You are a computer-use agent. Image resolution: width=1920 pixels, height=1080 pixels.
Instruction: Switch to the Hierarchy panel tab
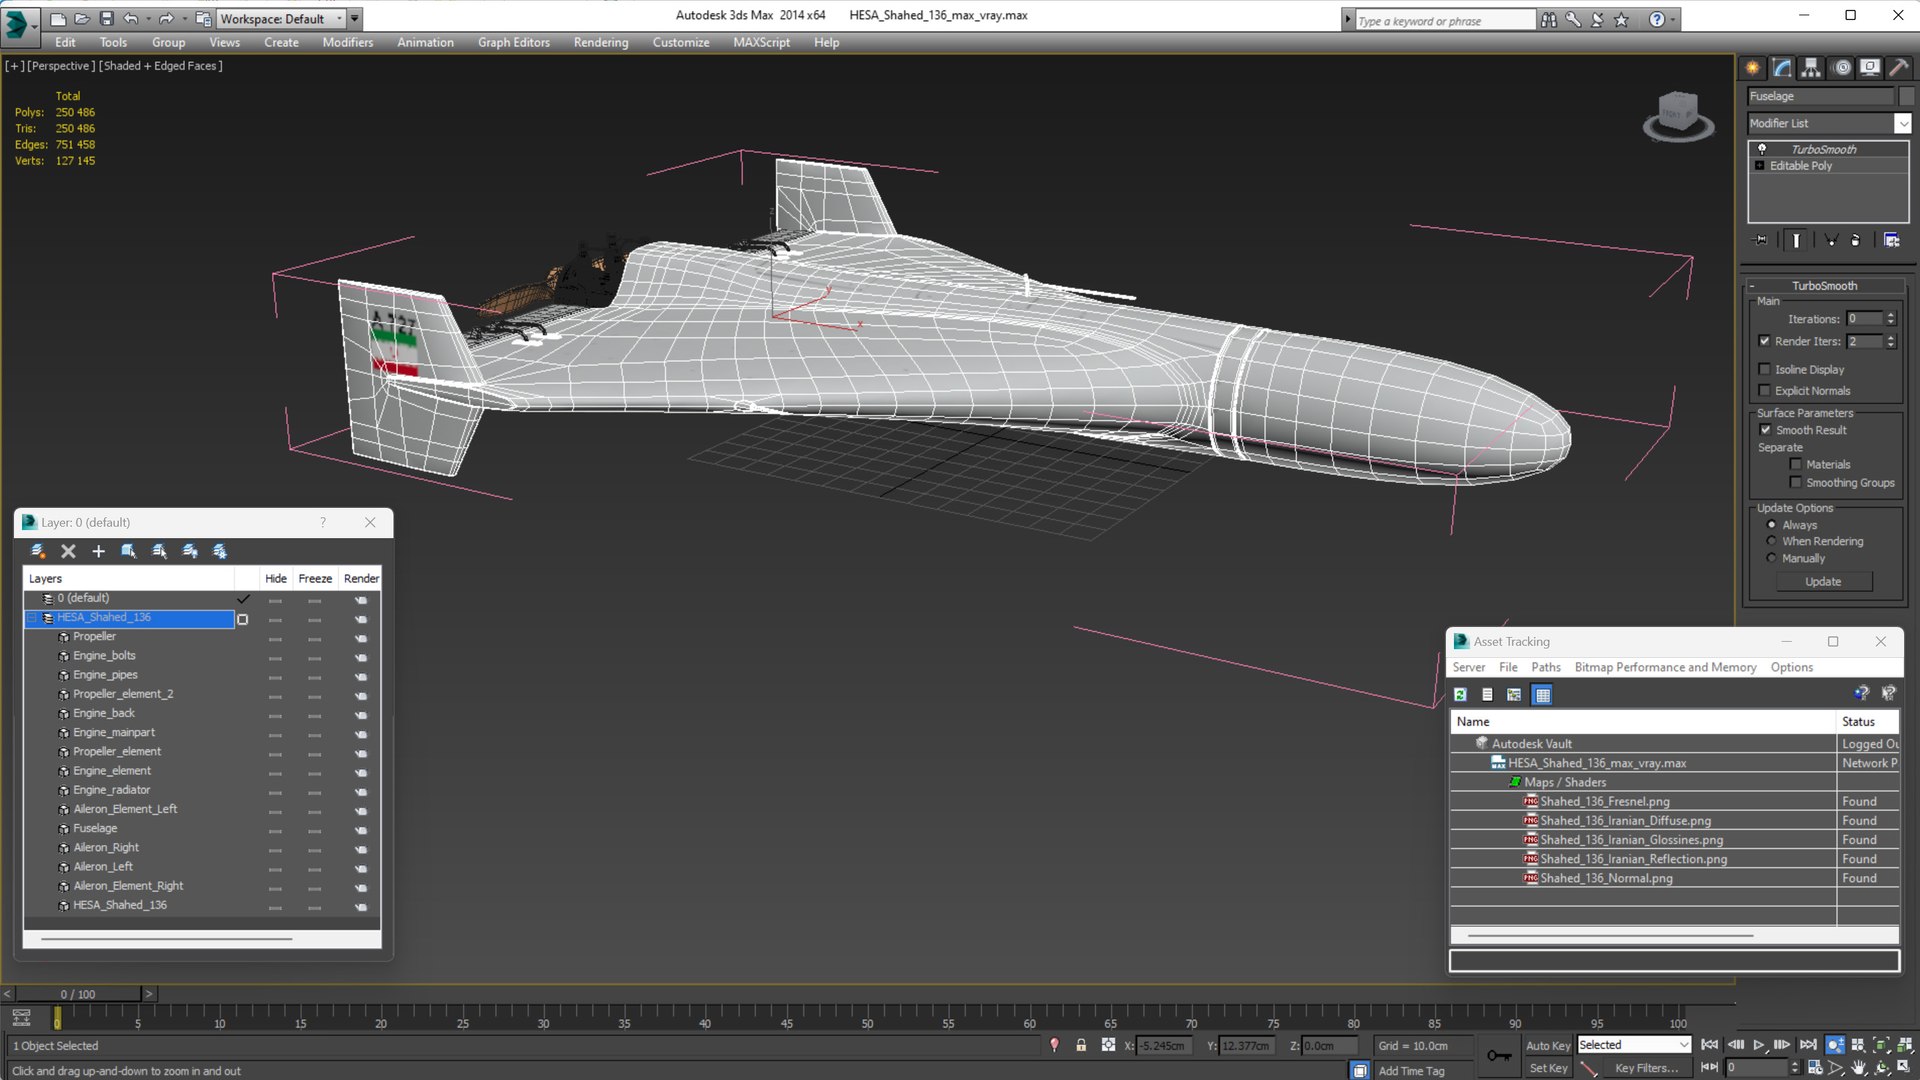[1811, 68]
